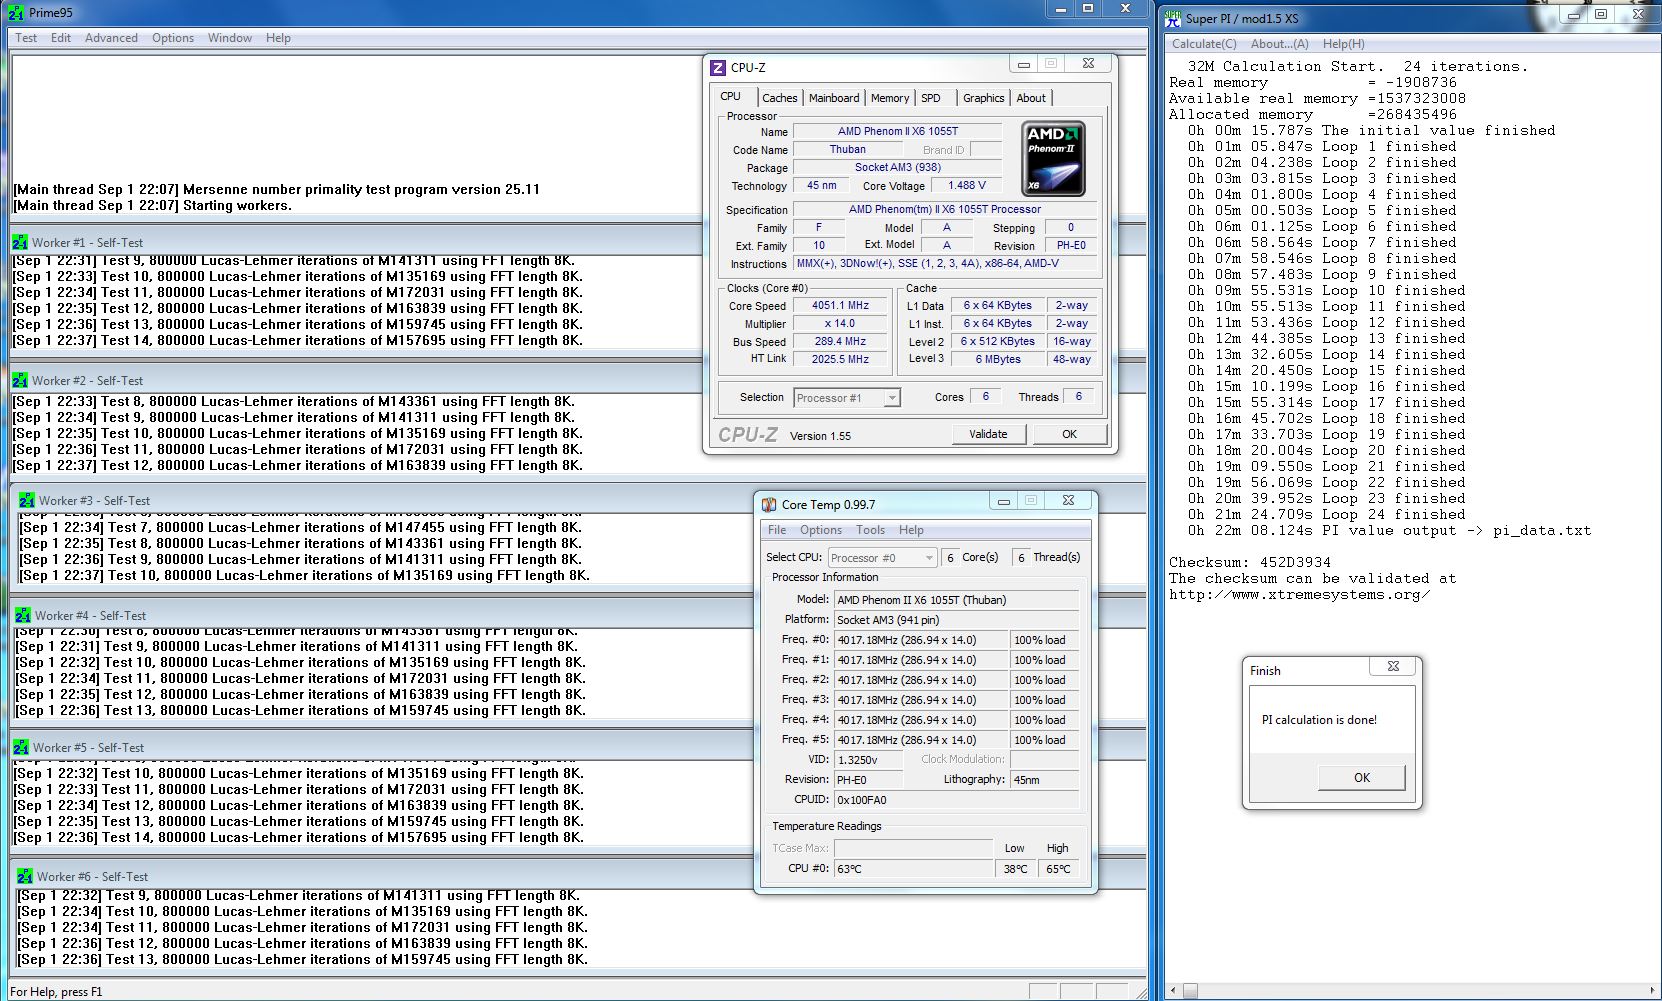Image resolution: width=1662 pixels, height=1001 pixels.
Task: Open the Help menu in Prime95
Action: pyautogui.click(x=278, y=38)
